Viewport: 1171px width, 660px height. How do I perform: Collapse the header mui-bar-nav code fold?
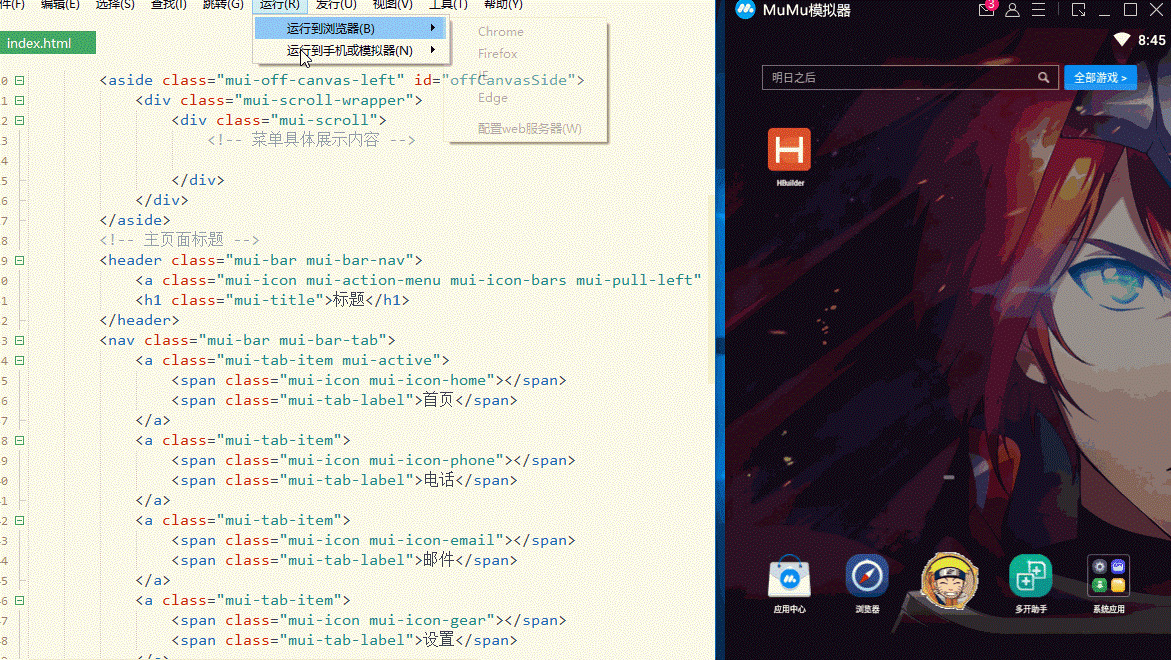pos(19,261)
